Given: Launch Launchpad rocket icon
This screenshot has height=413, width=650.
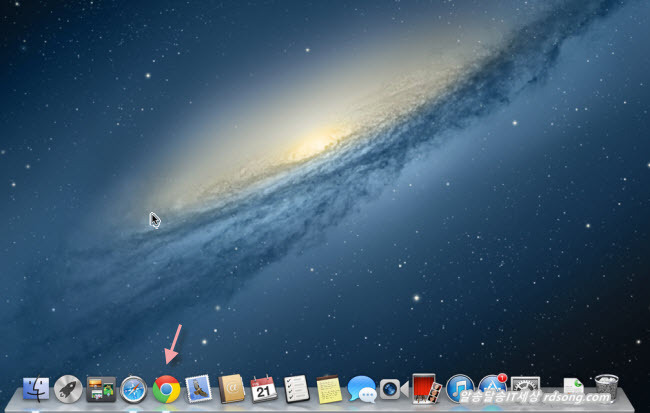Looking at the screenshot, I should [69, 390].
